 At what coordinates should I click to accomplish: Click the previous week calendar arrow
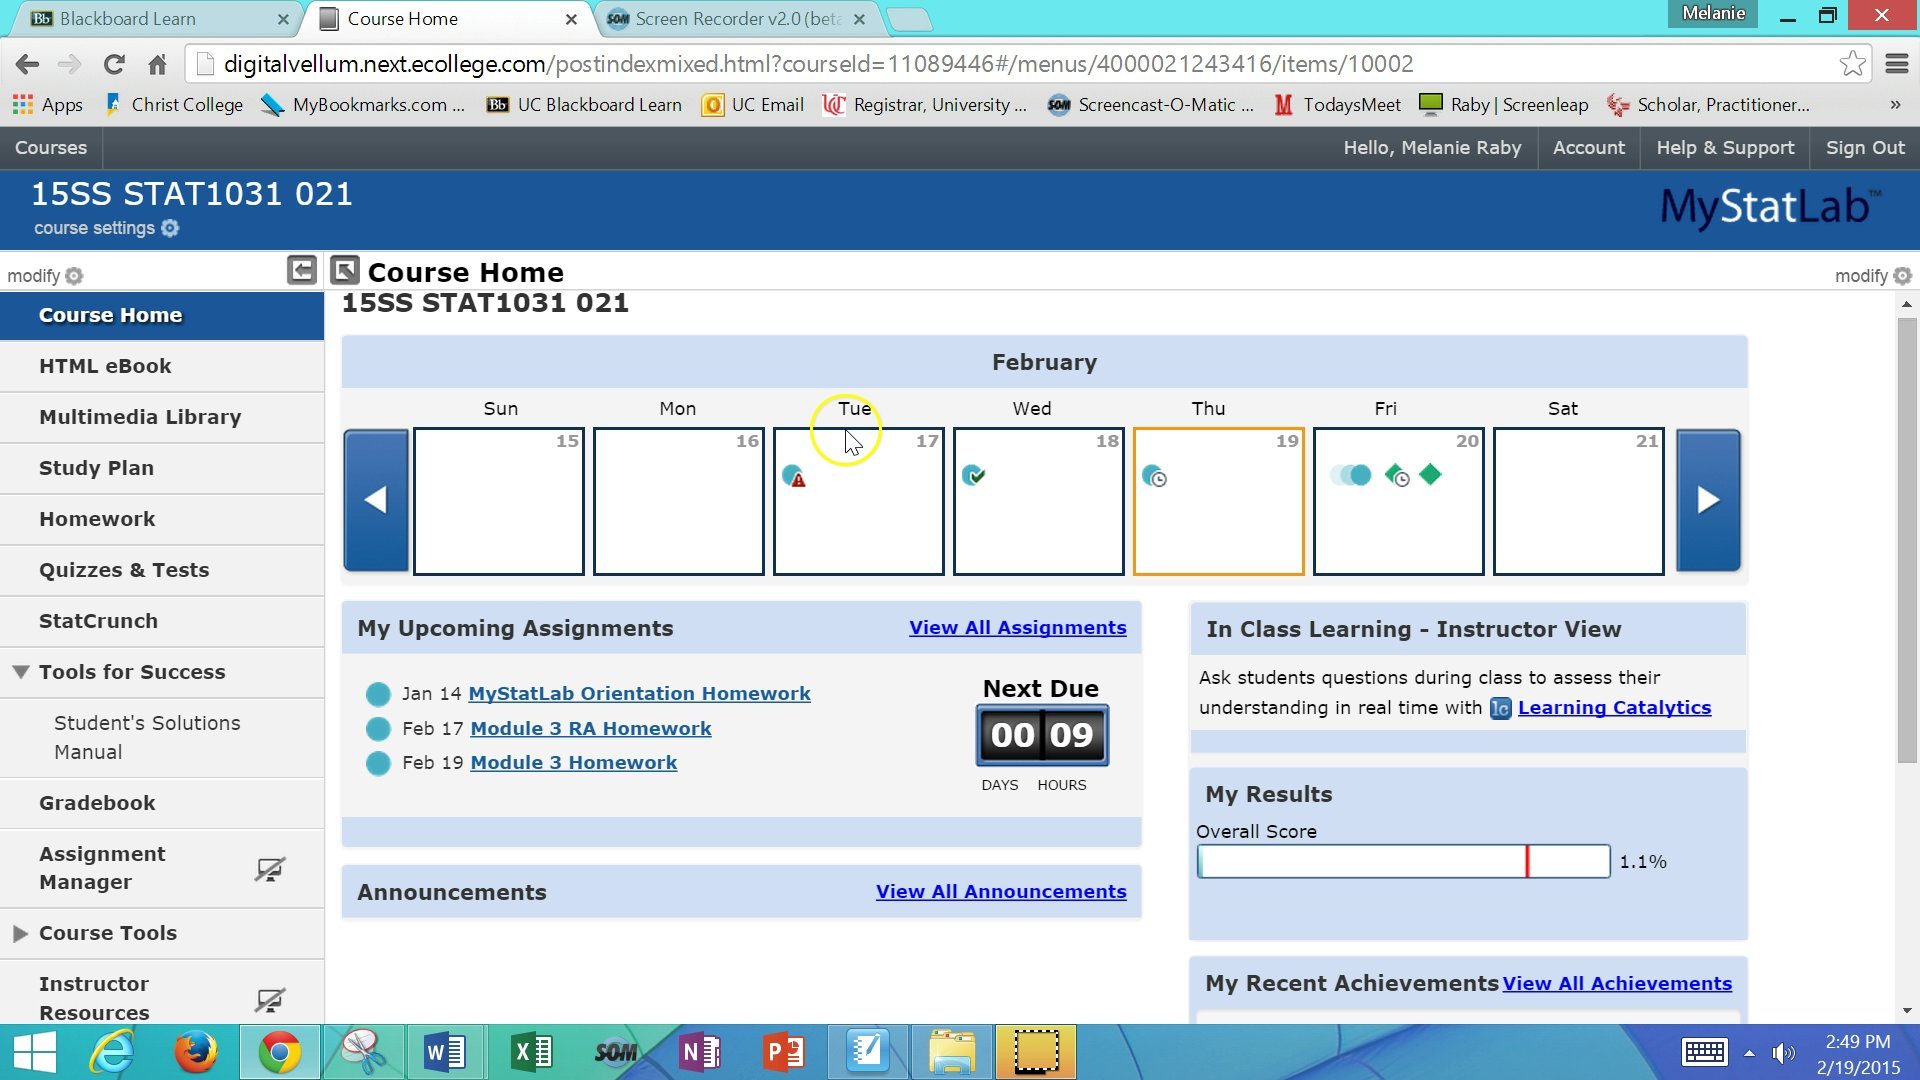[x=375, y=500]
